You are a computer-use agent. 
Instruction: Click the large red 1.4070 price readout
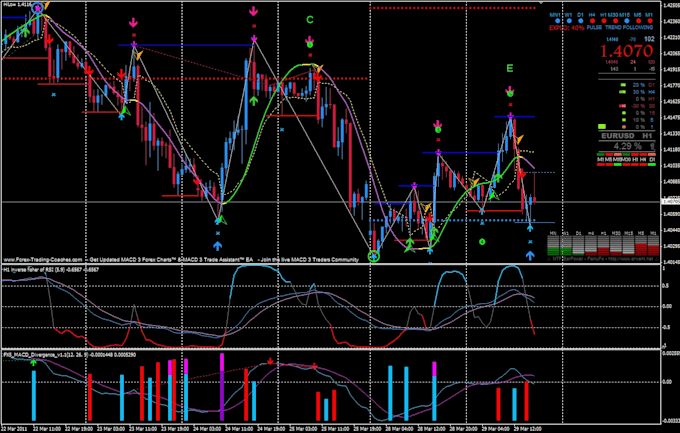coord(627,51)
